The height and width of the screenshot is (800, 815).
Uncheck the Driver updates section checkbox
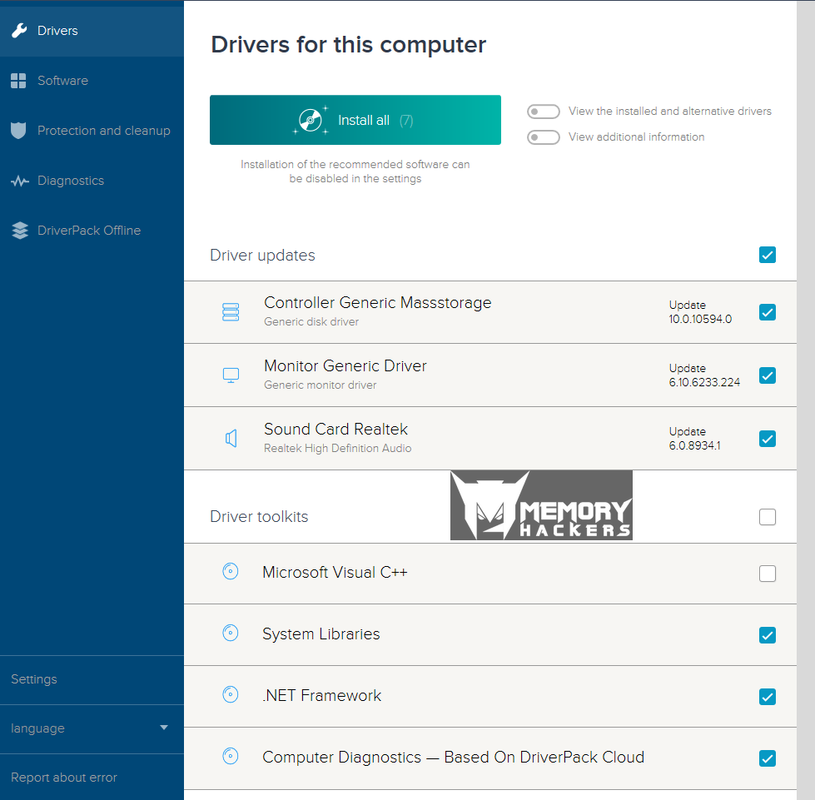pyautogui.click(x=767, y=255)
